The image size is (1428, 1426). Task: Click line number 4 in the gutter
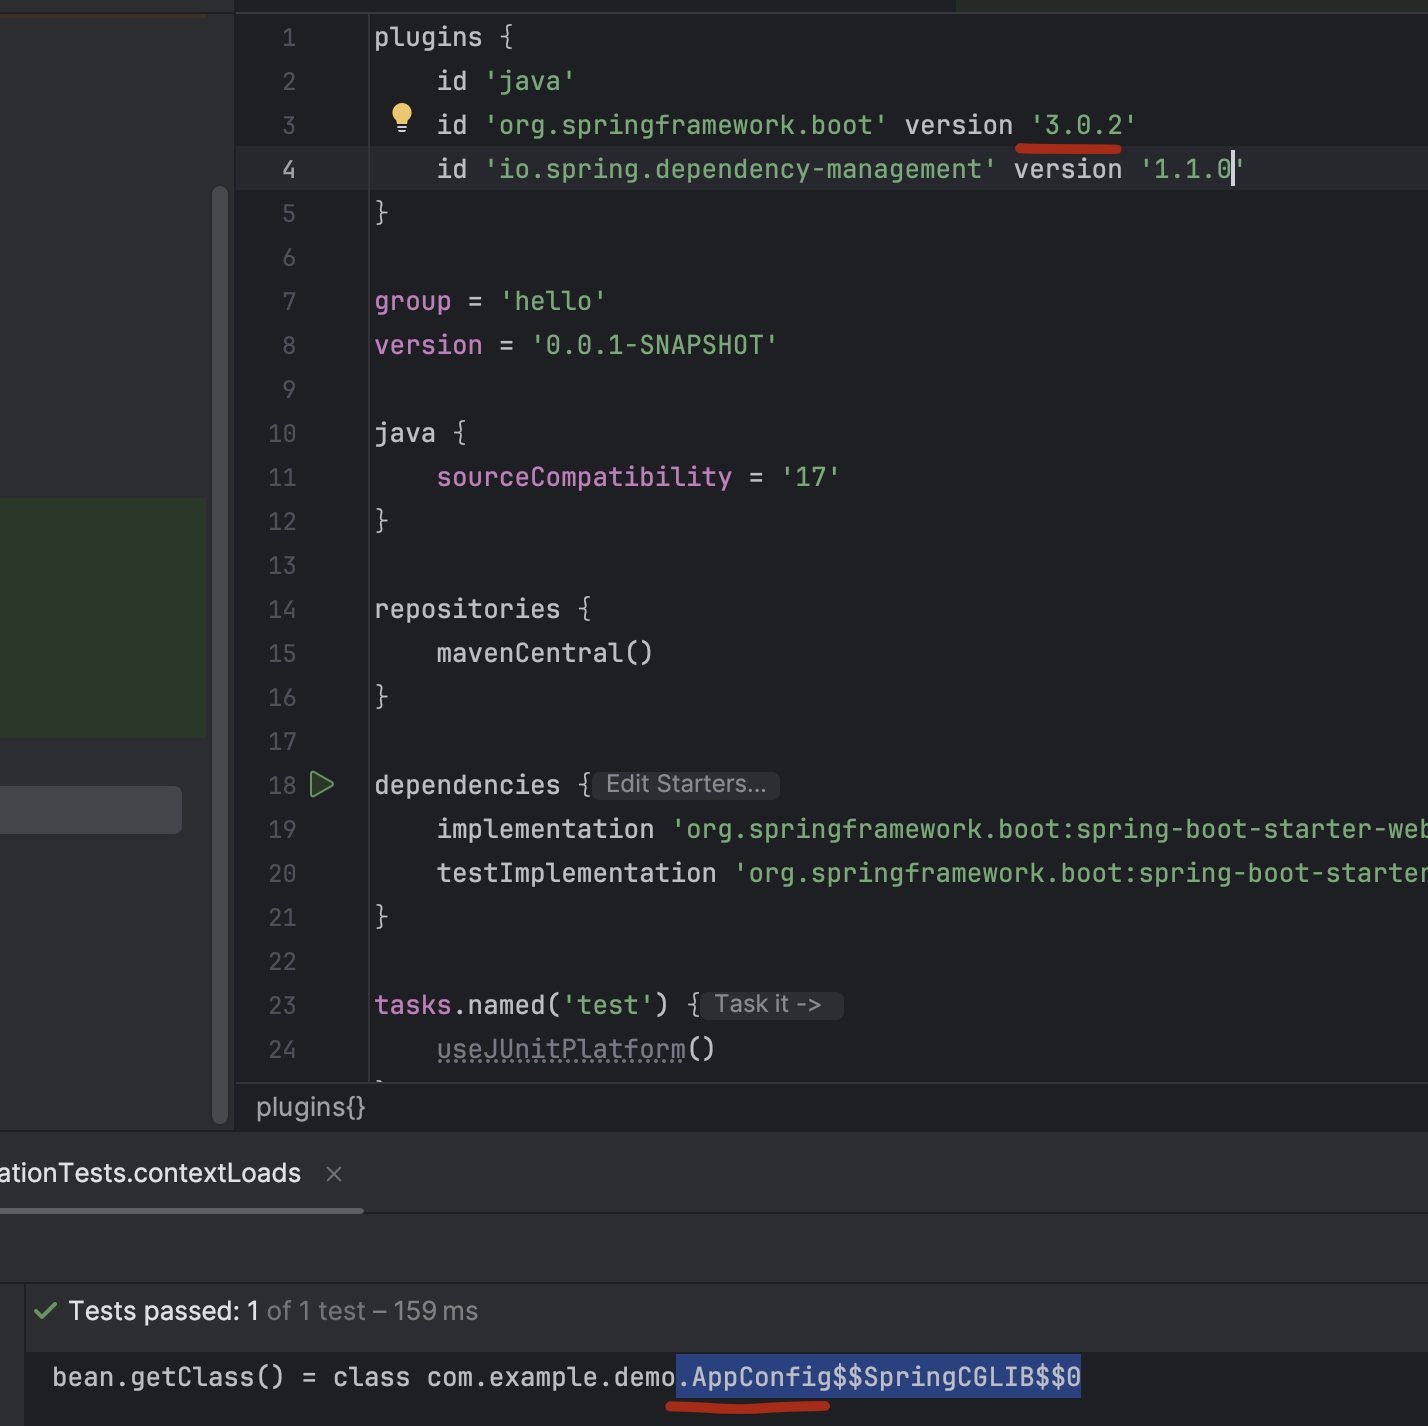pyautogui.click(x=288, y=169)
